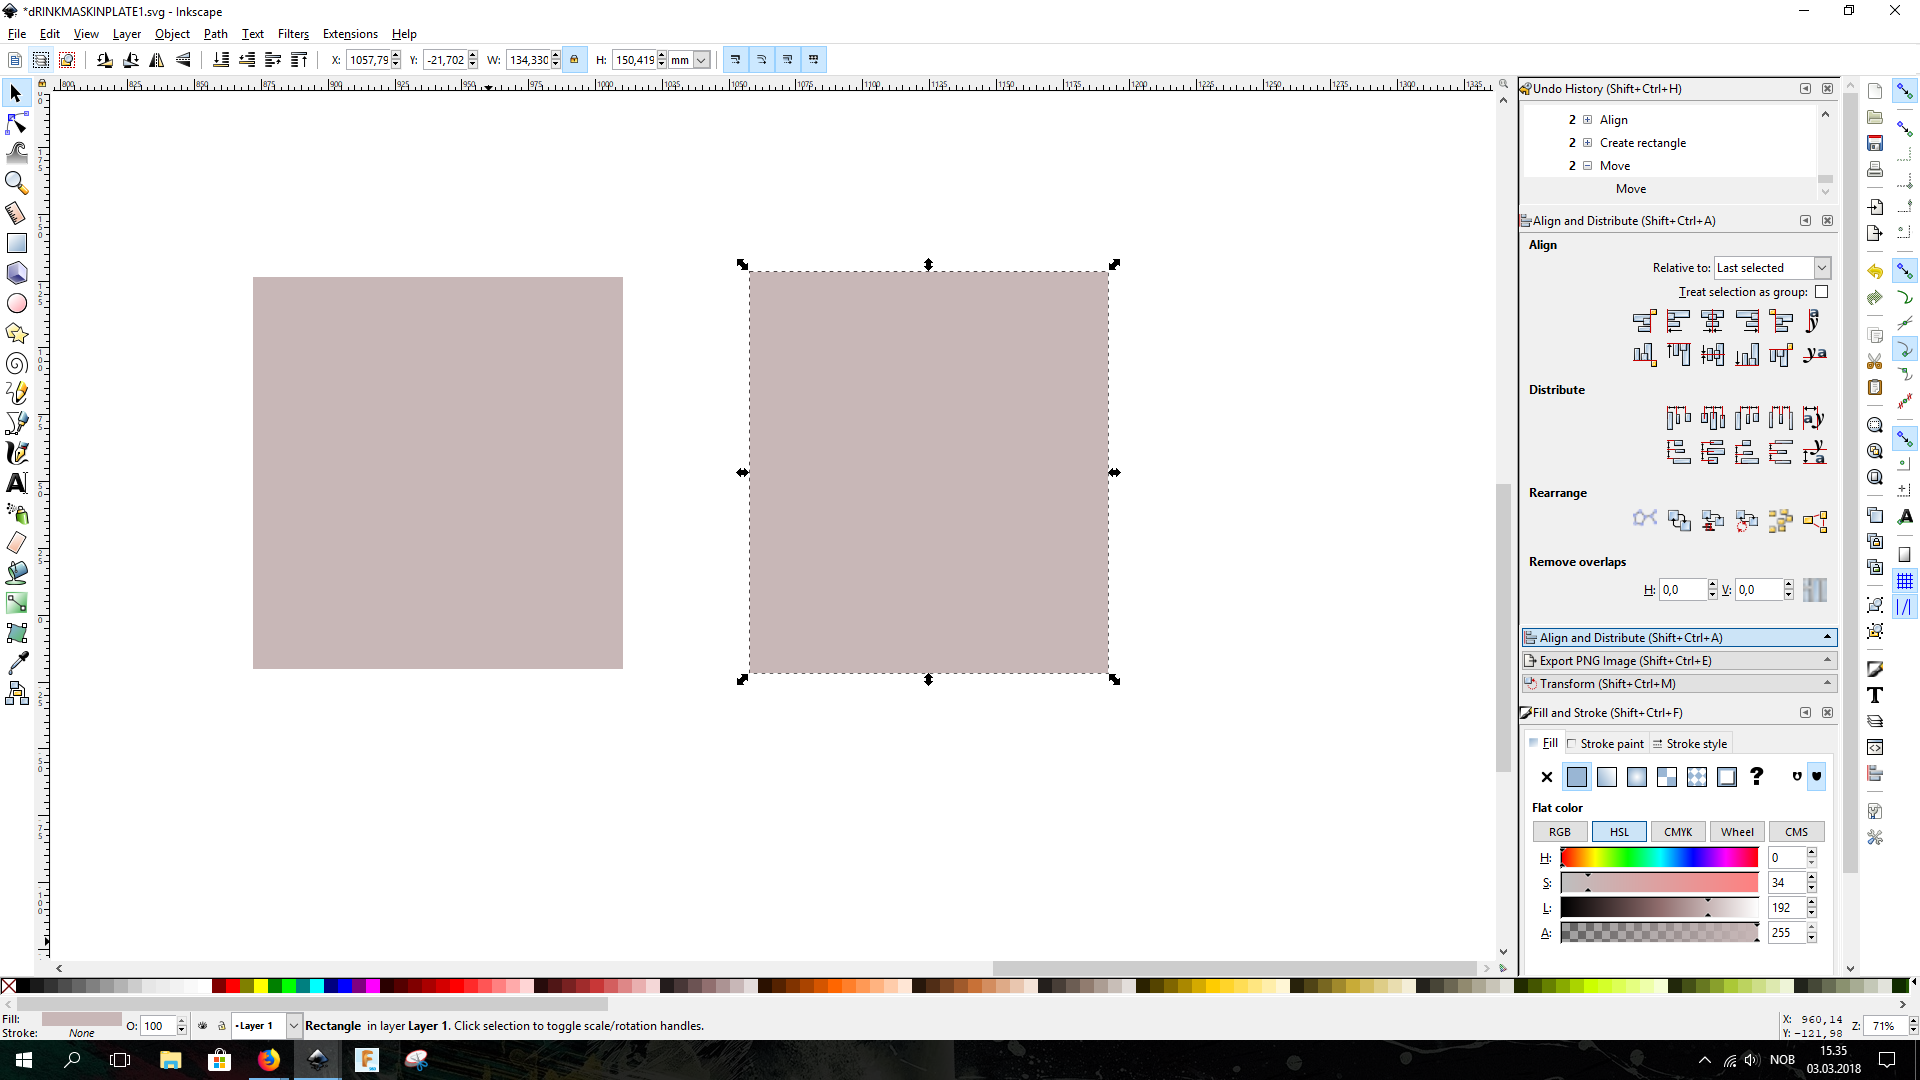Open Relative to dropdown
The image size is (1920, 1080).
click(x=1772, y=268)
